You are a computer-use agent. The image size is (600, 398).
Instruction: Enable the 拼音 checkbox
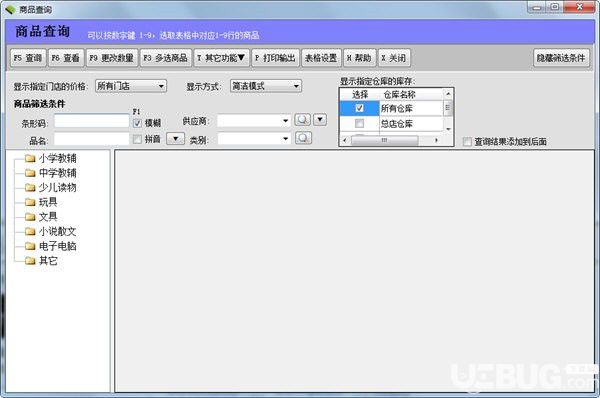click(x=137, y=139)
